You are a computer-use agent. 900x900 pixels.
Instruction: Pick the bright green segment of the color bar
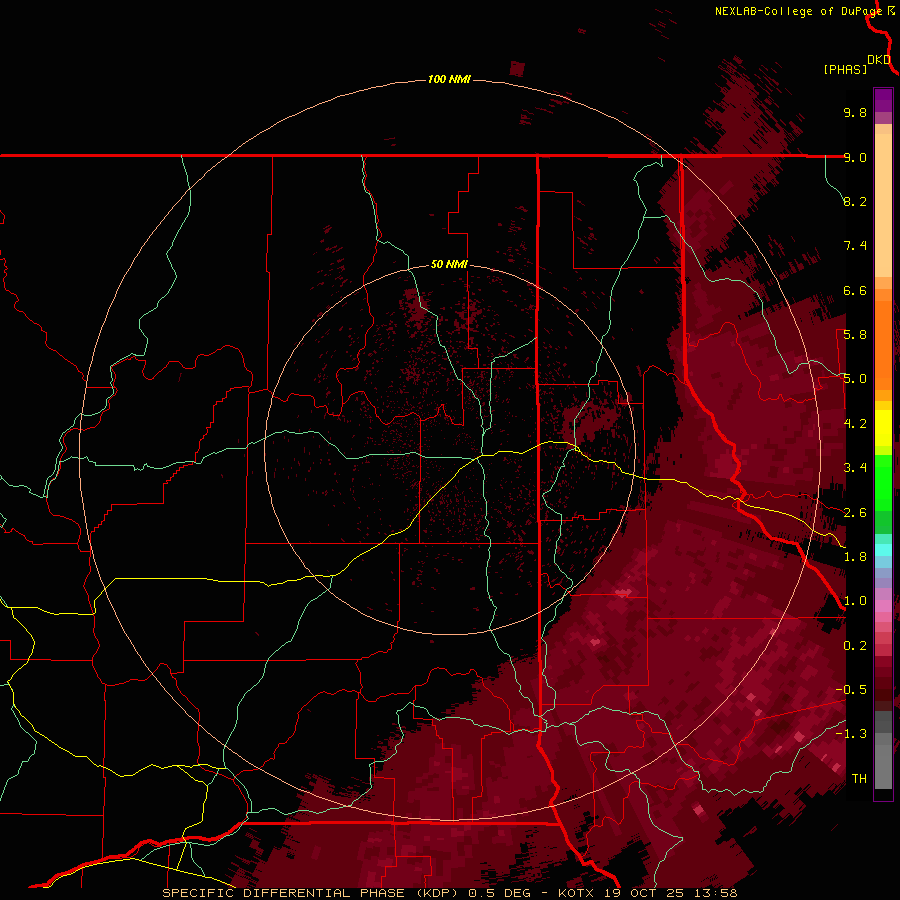click(883, 482)
